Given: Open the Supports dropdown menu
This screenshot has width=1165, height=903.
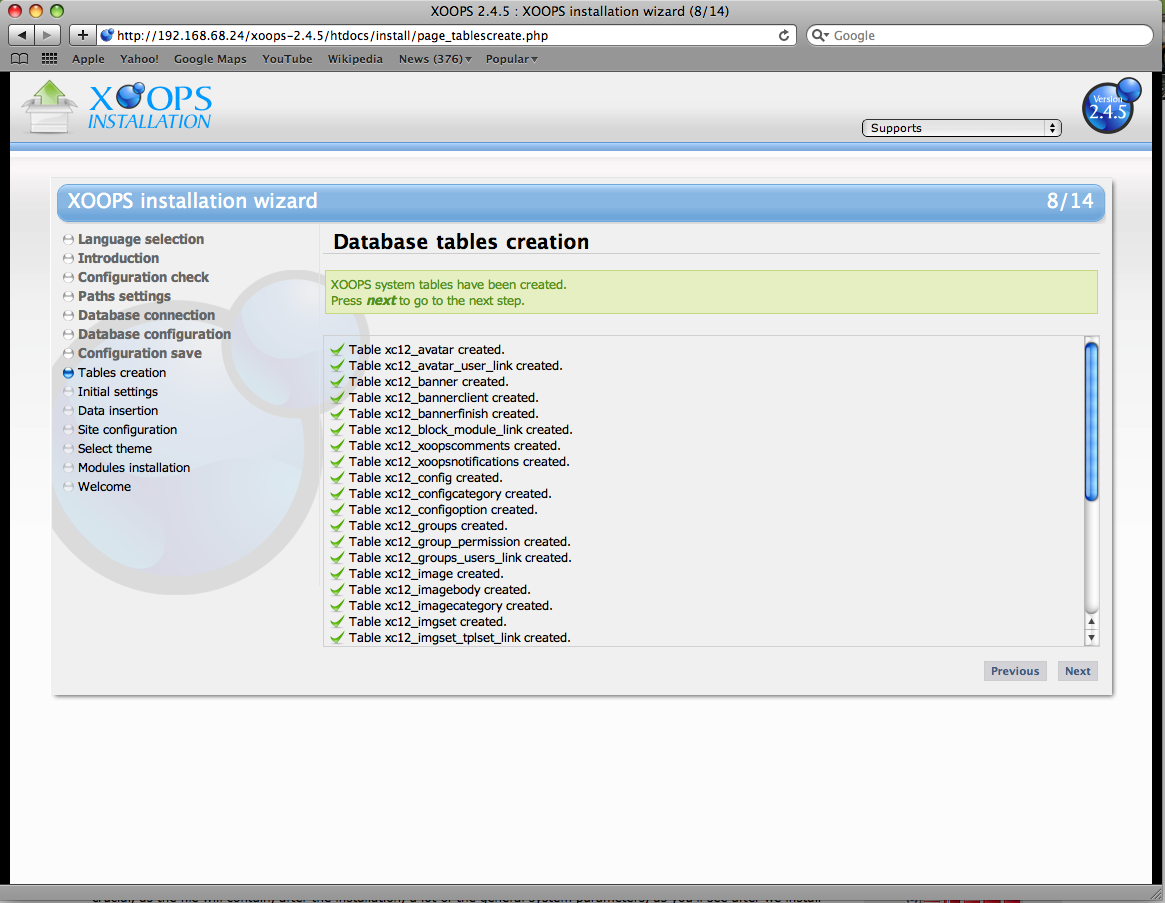Looking at the screenshot, I should [960, 127].
